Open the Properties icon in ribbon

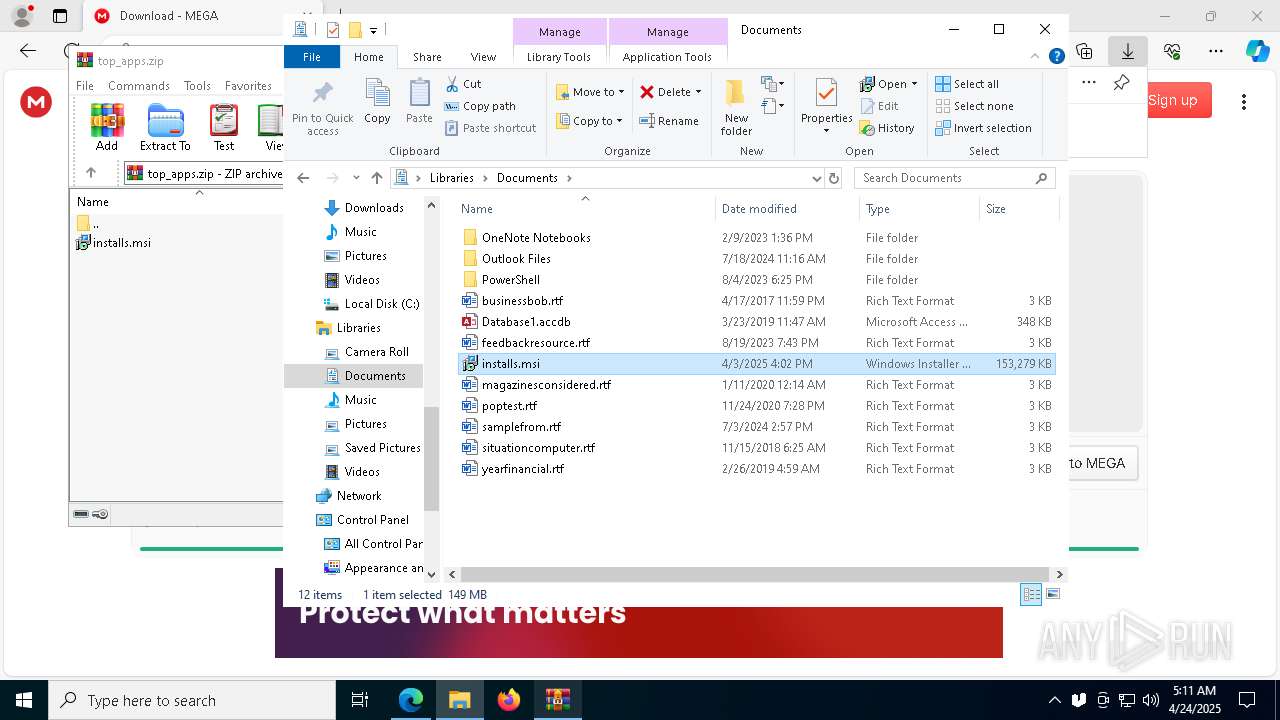click(x=826, y=95)
